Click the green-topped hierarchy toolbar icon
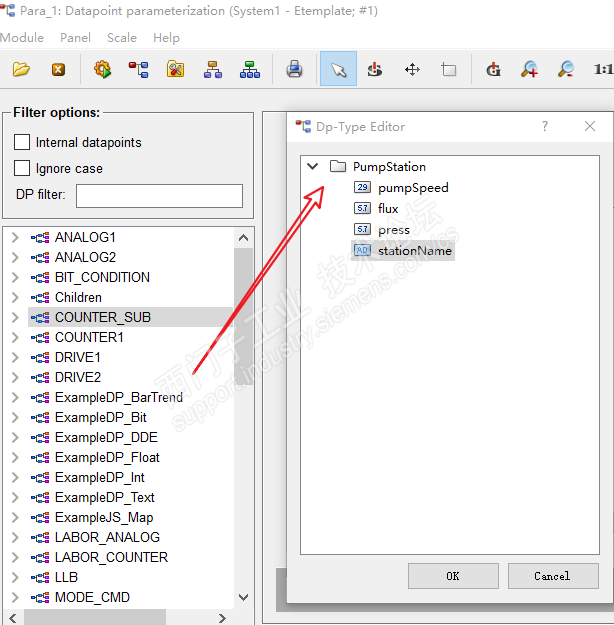Image resolution: width=614 pixels, height=625 pixels. 250,69
